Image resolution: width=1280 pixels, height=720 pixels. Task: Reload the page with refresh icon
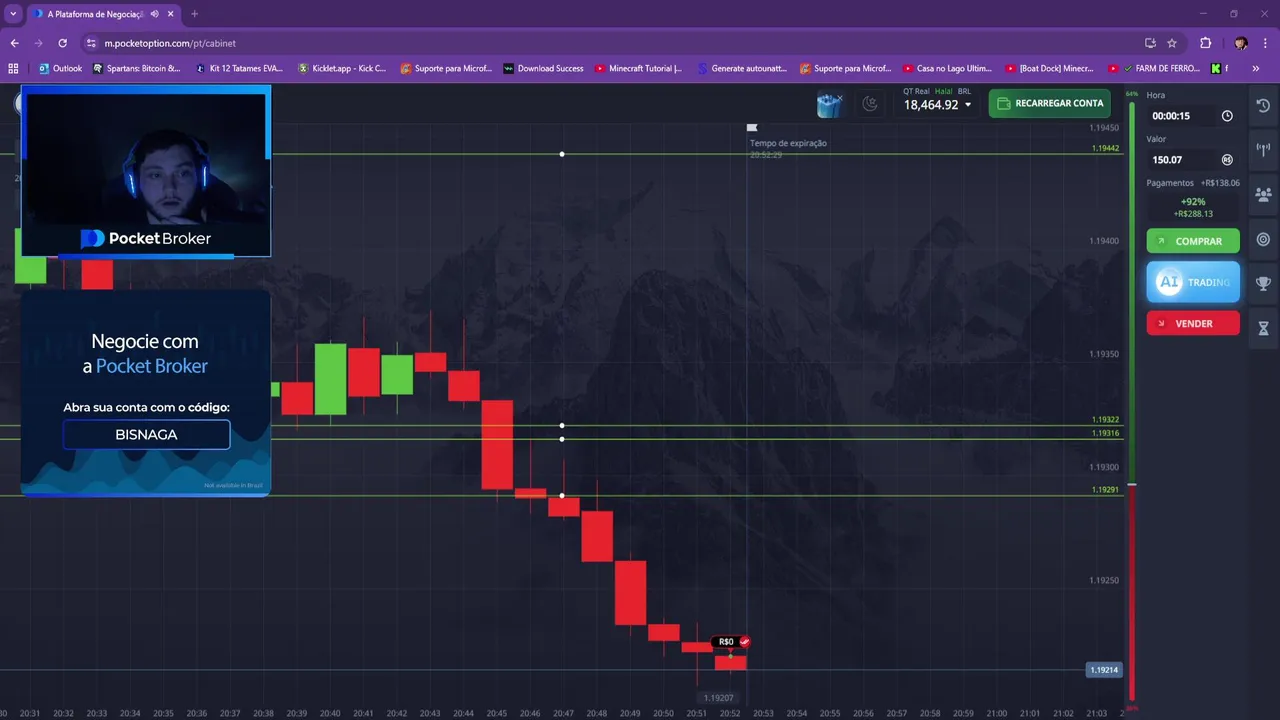pos(62,43)
